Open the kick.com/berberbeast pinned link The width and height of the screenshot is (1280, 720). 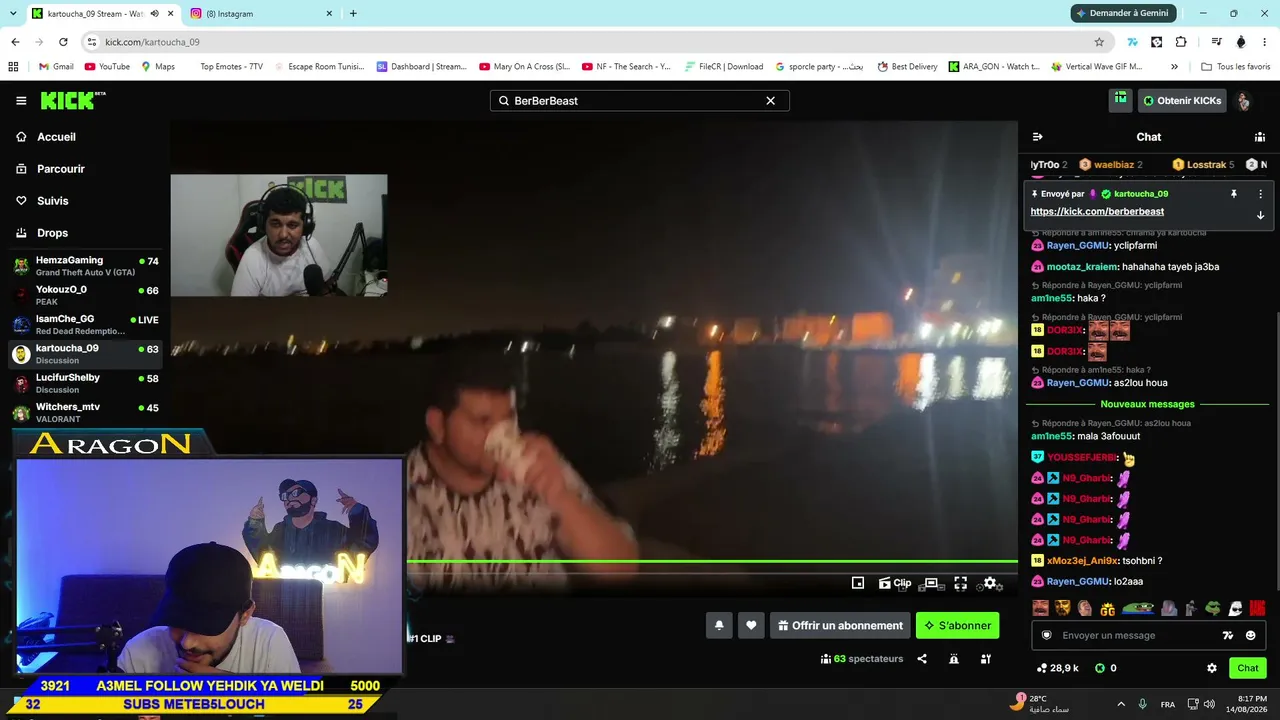point(1097,212)
